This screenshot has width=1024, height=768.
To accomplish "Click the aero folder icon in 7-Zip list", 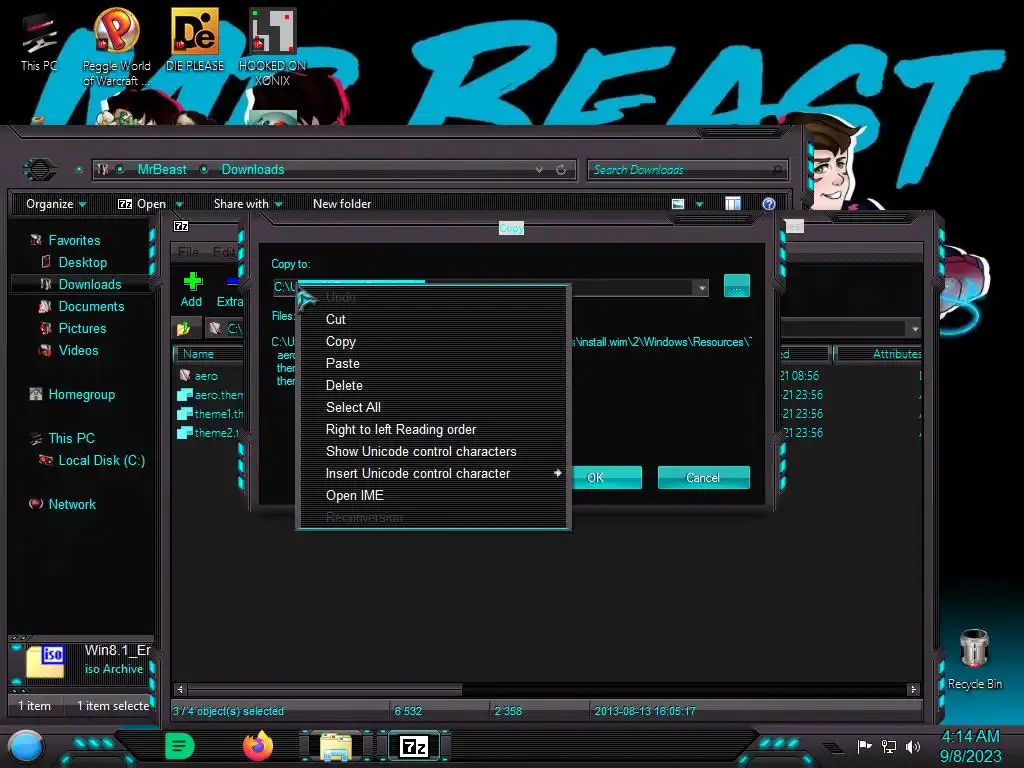I will pos(185,376).
